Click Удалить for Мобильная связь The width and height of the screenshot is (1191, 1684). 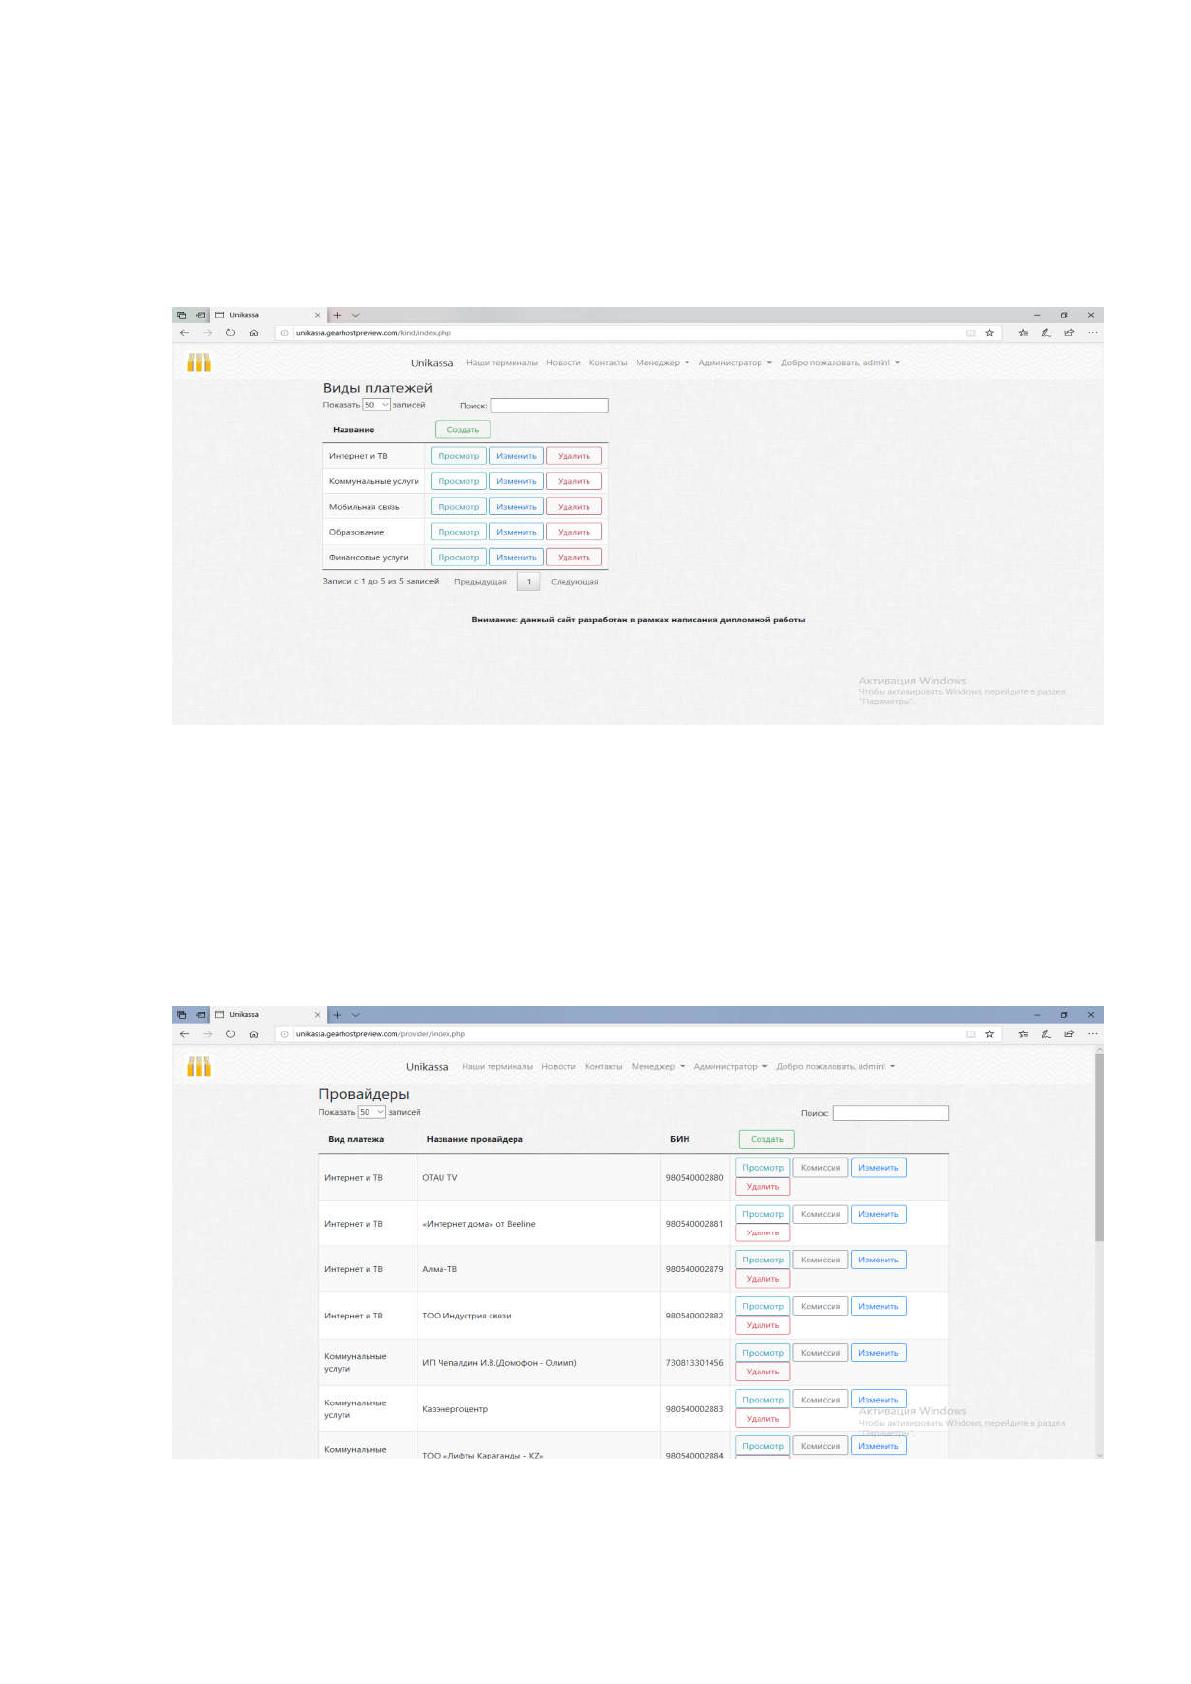point(574,507)
